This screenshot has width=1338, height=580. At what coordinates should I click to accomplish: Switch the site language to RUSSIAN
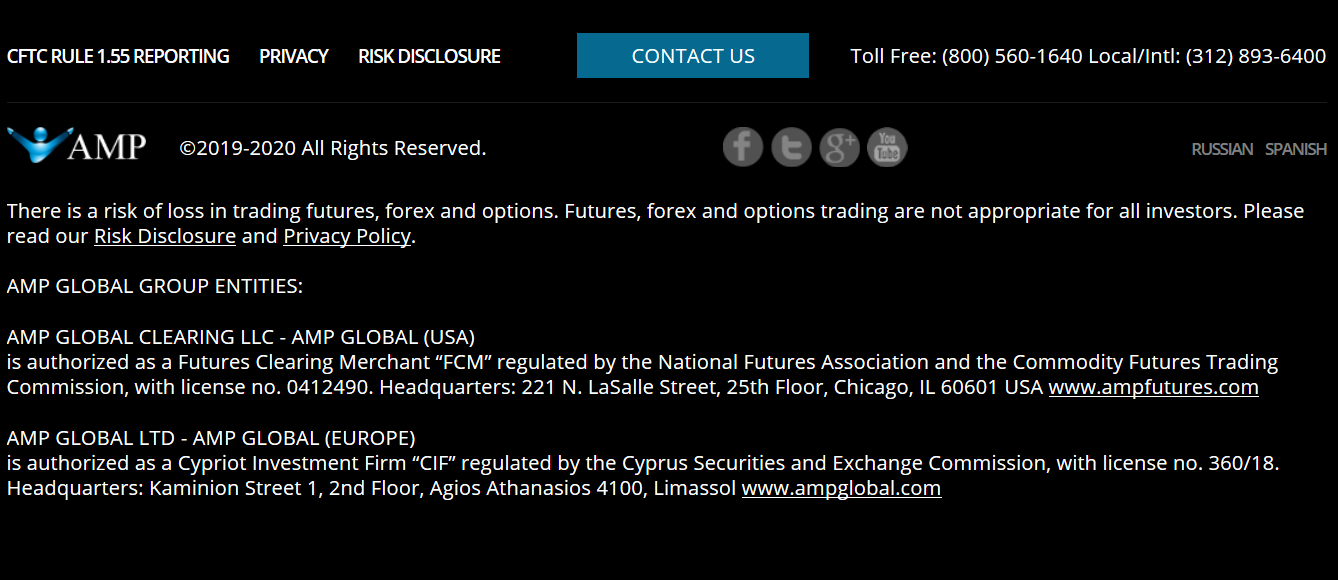click(x=1222, y=149)
